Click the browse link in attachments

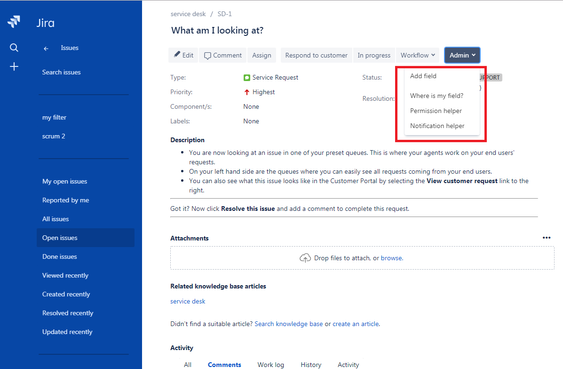pyautogui.click(x=391, y=258)
